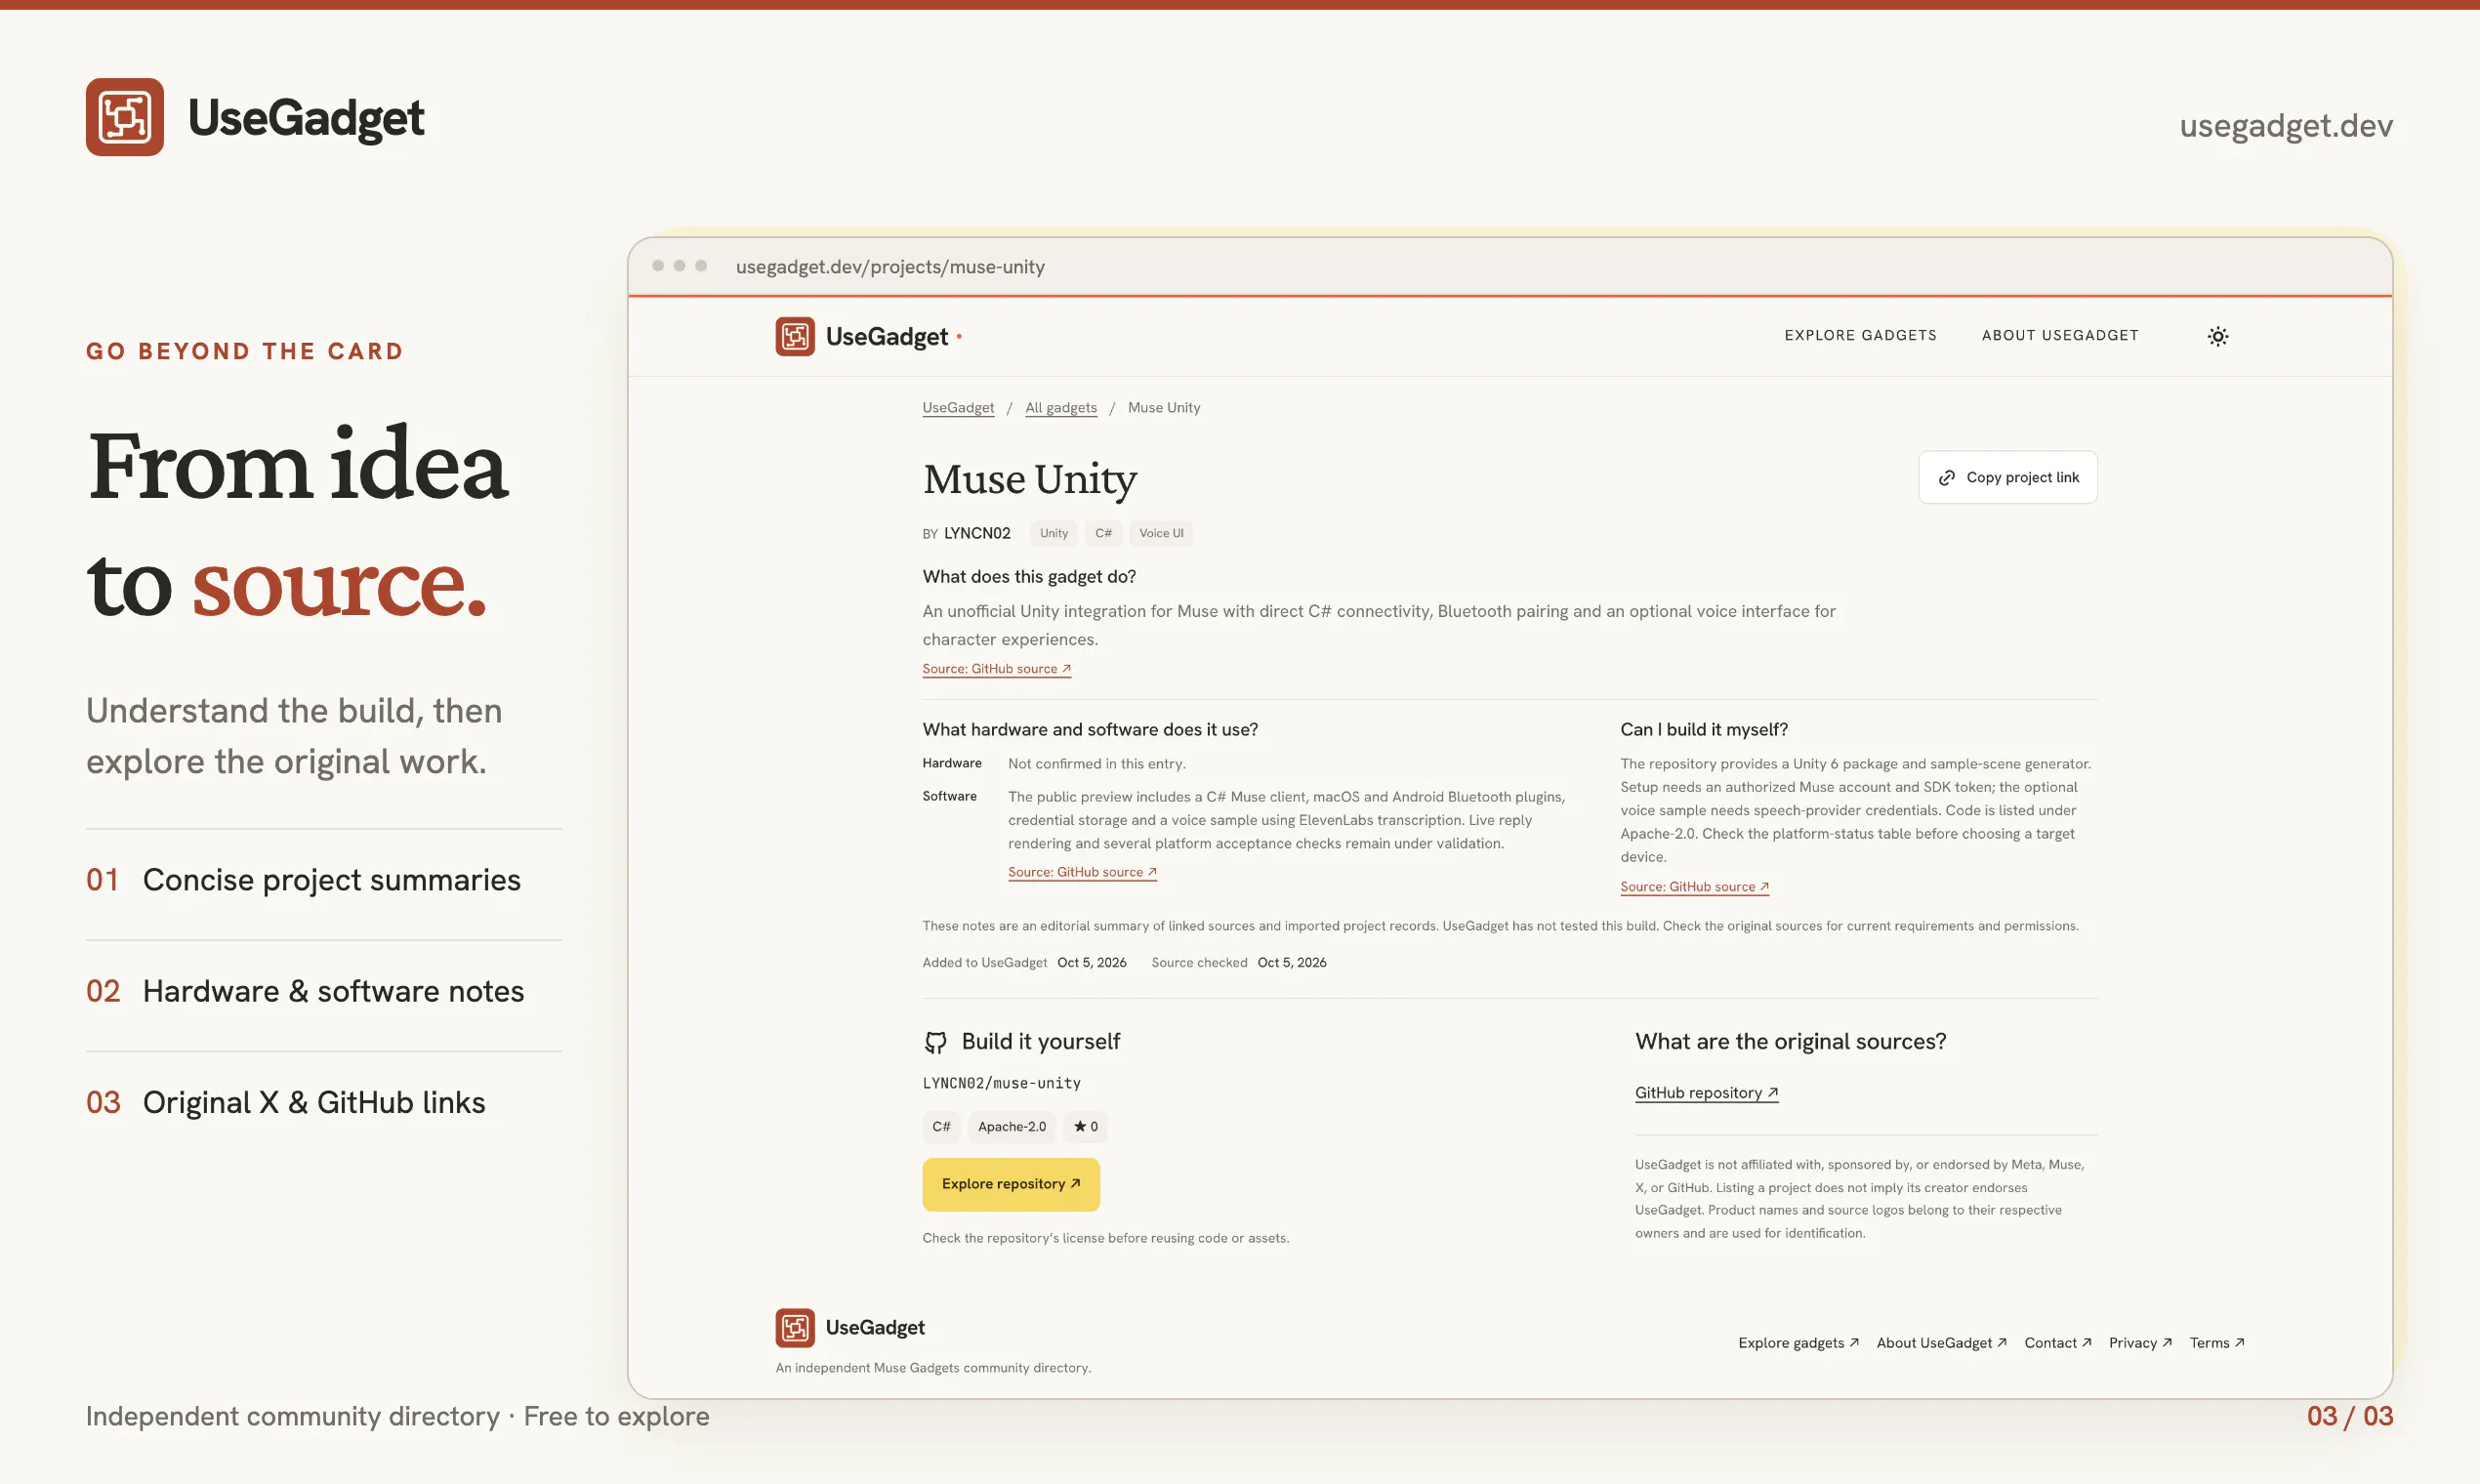Click the usegadget.dev text at the banner's top right
This screenshot has width=2480, height=1484.
[x=2286, y=125]
